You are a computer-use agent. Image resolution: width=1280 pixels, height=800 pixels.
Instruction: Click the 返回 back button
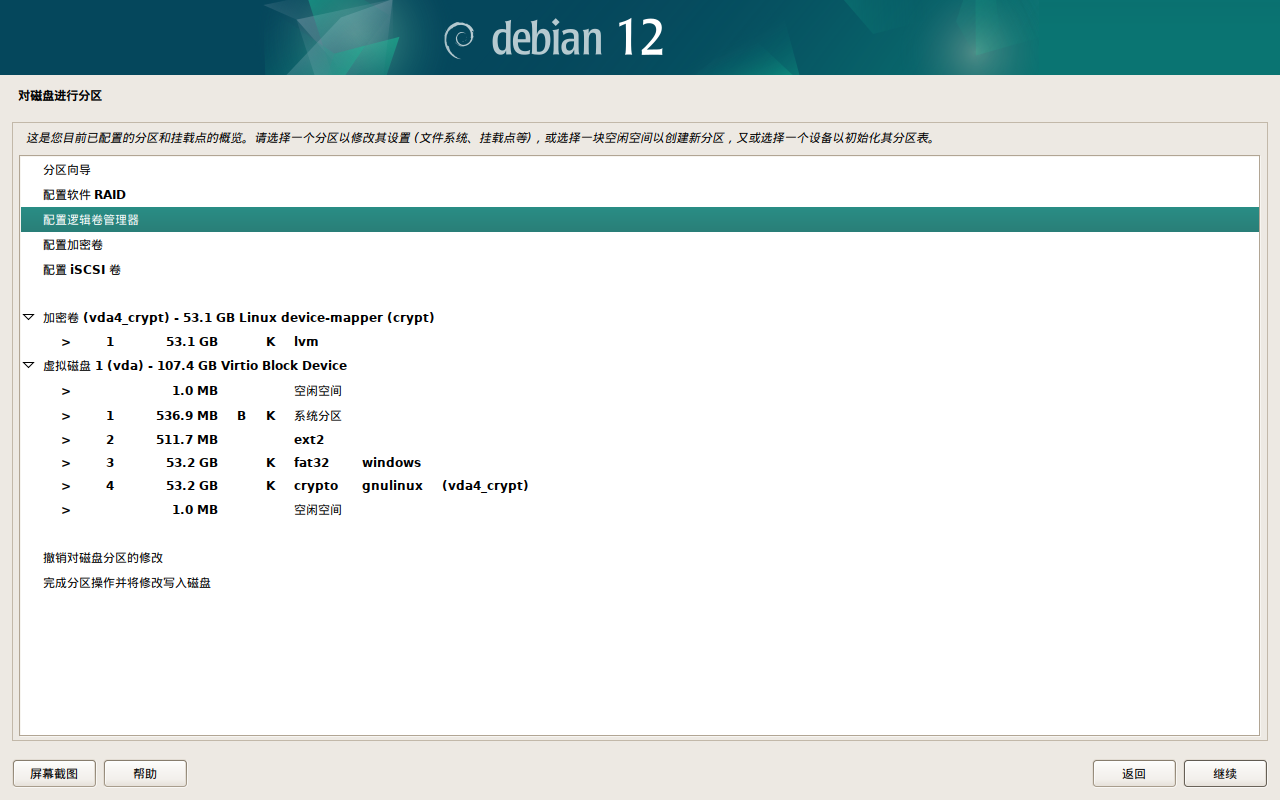(1134, 773)
